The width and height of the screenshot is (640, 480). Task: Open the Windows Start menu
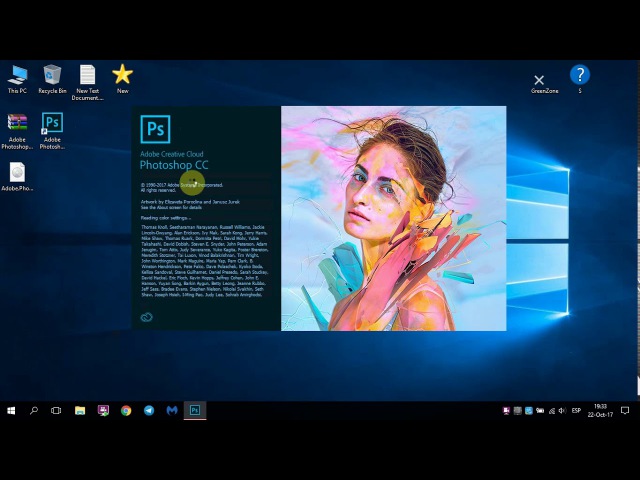11,411
